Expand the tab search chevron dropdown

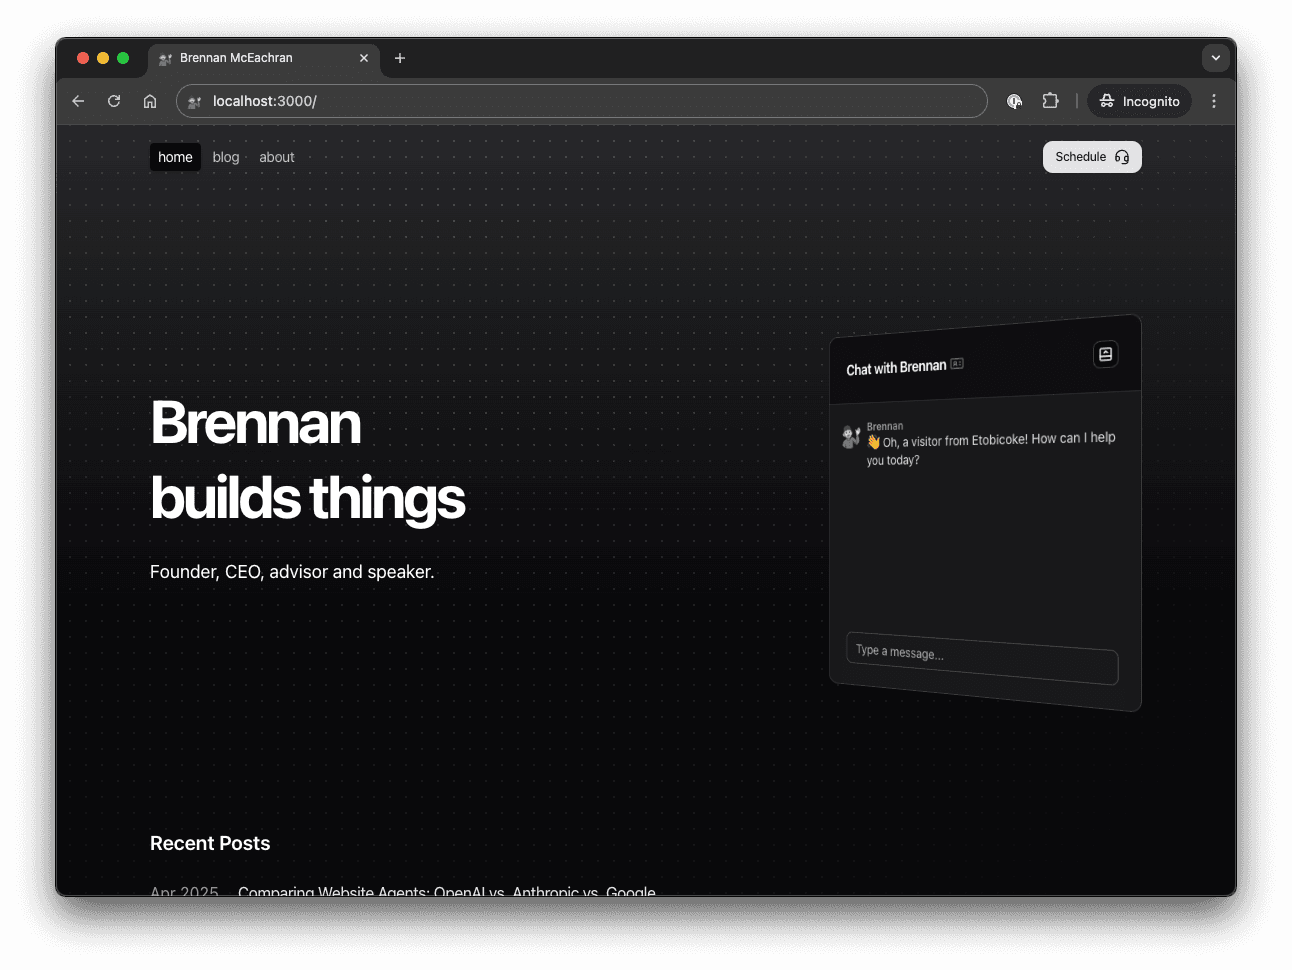click(1215, 58)
